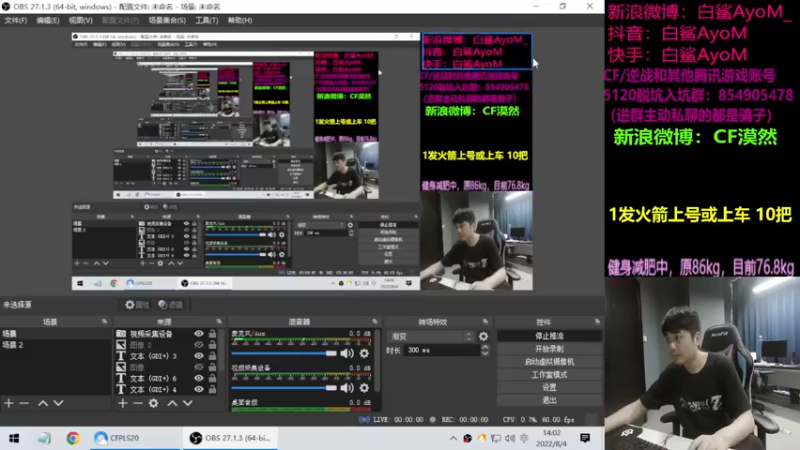Move scene up in 场景 panel
800x450 pixels.
click(x=43, y=403)
